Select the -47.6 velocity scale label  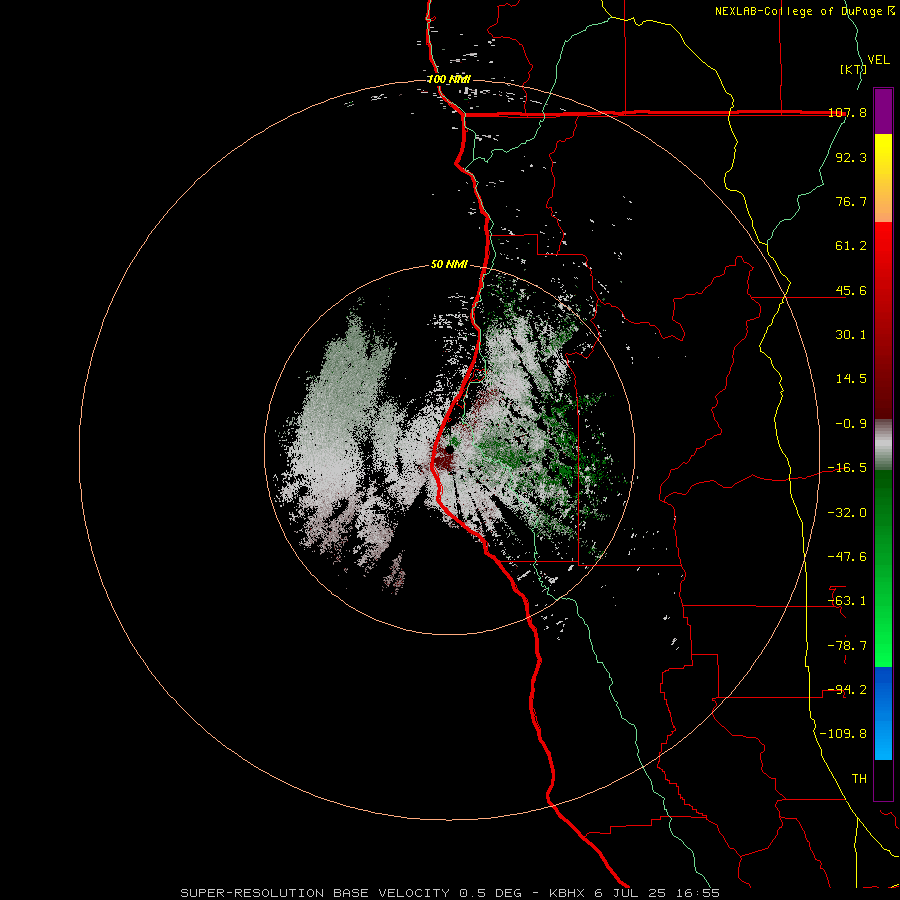pyautogui.click(x=847, y=556)
